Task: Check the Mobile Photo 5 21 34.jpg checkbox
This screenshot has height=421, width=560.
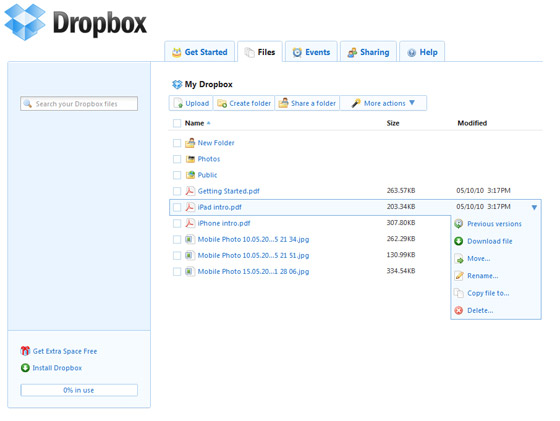Action: pos(177,239)
